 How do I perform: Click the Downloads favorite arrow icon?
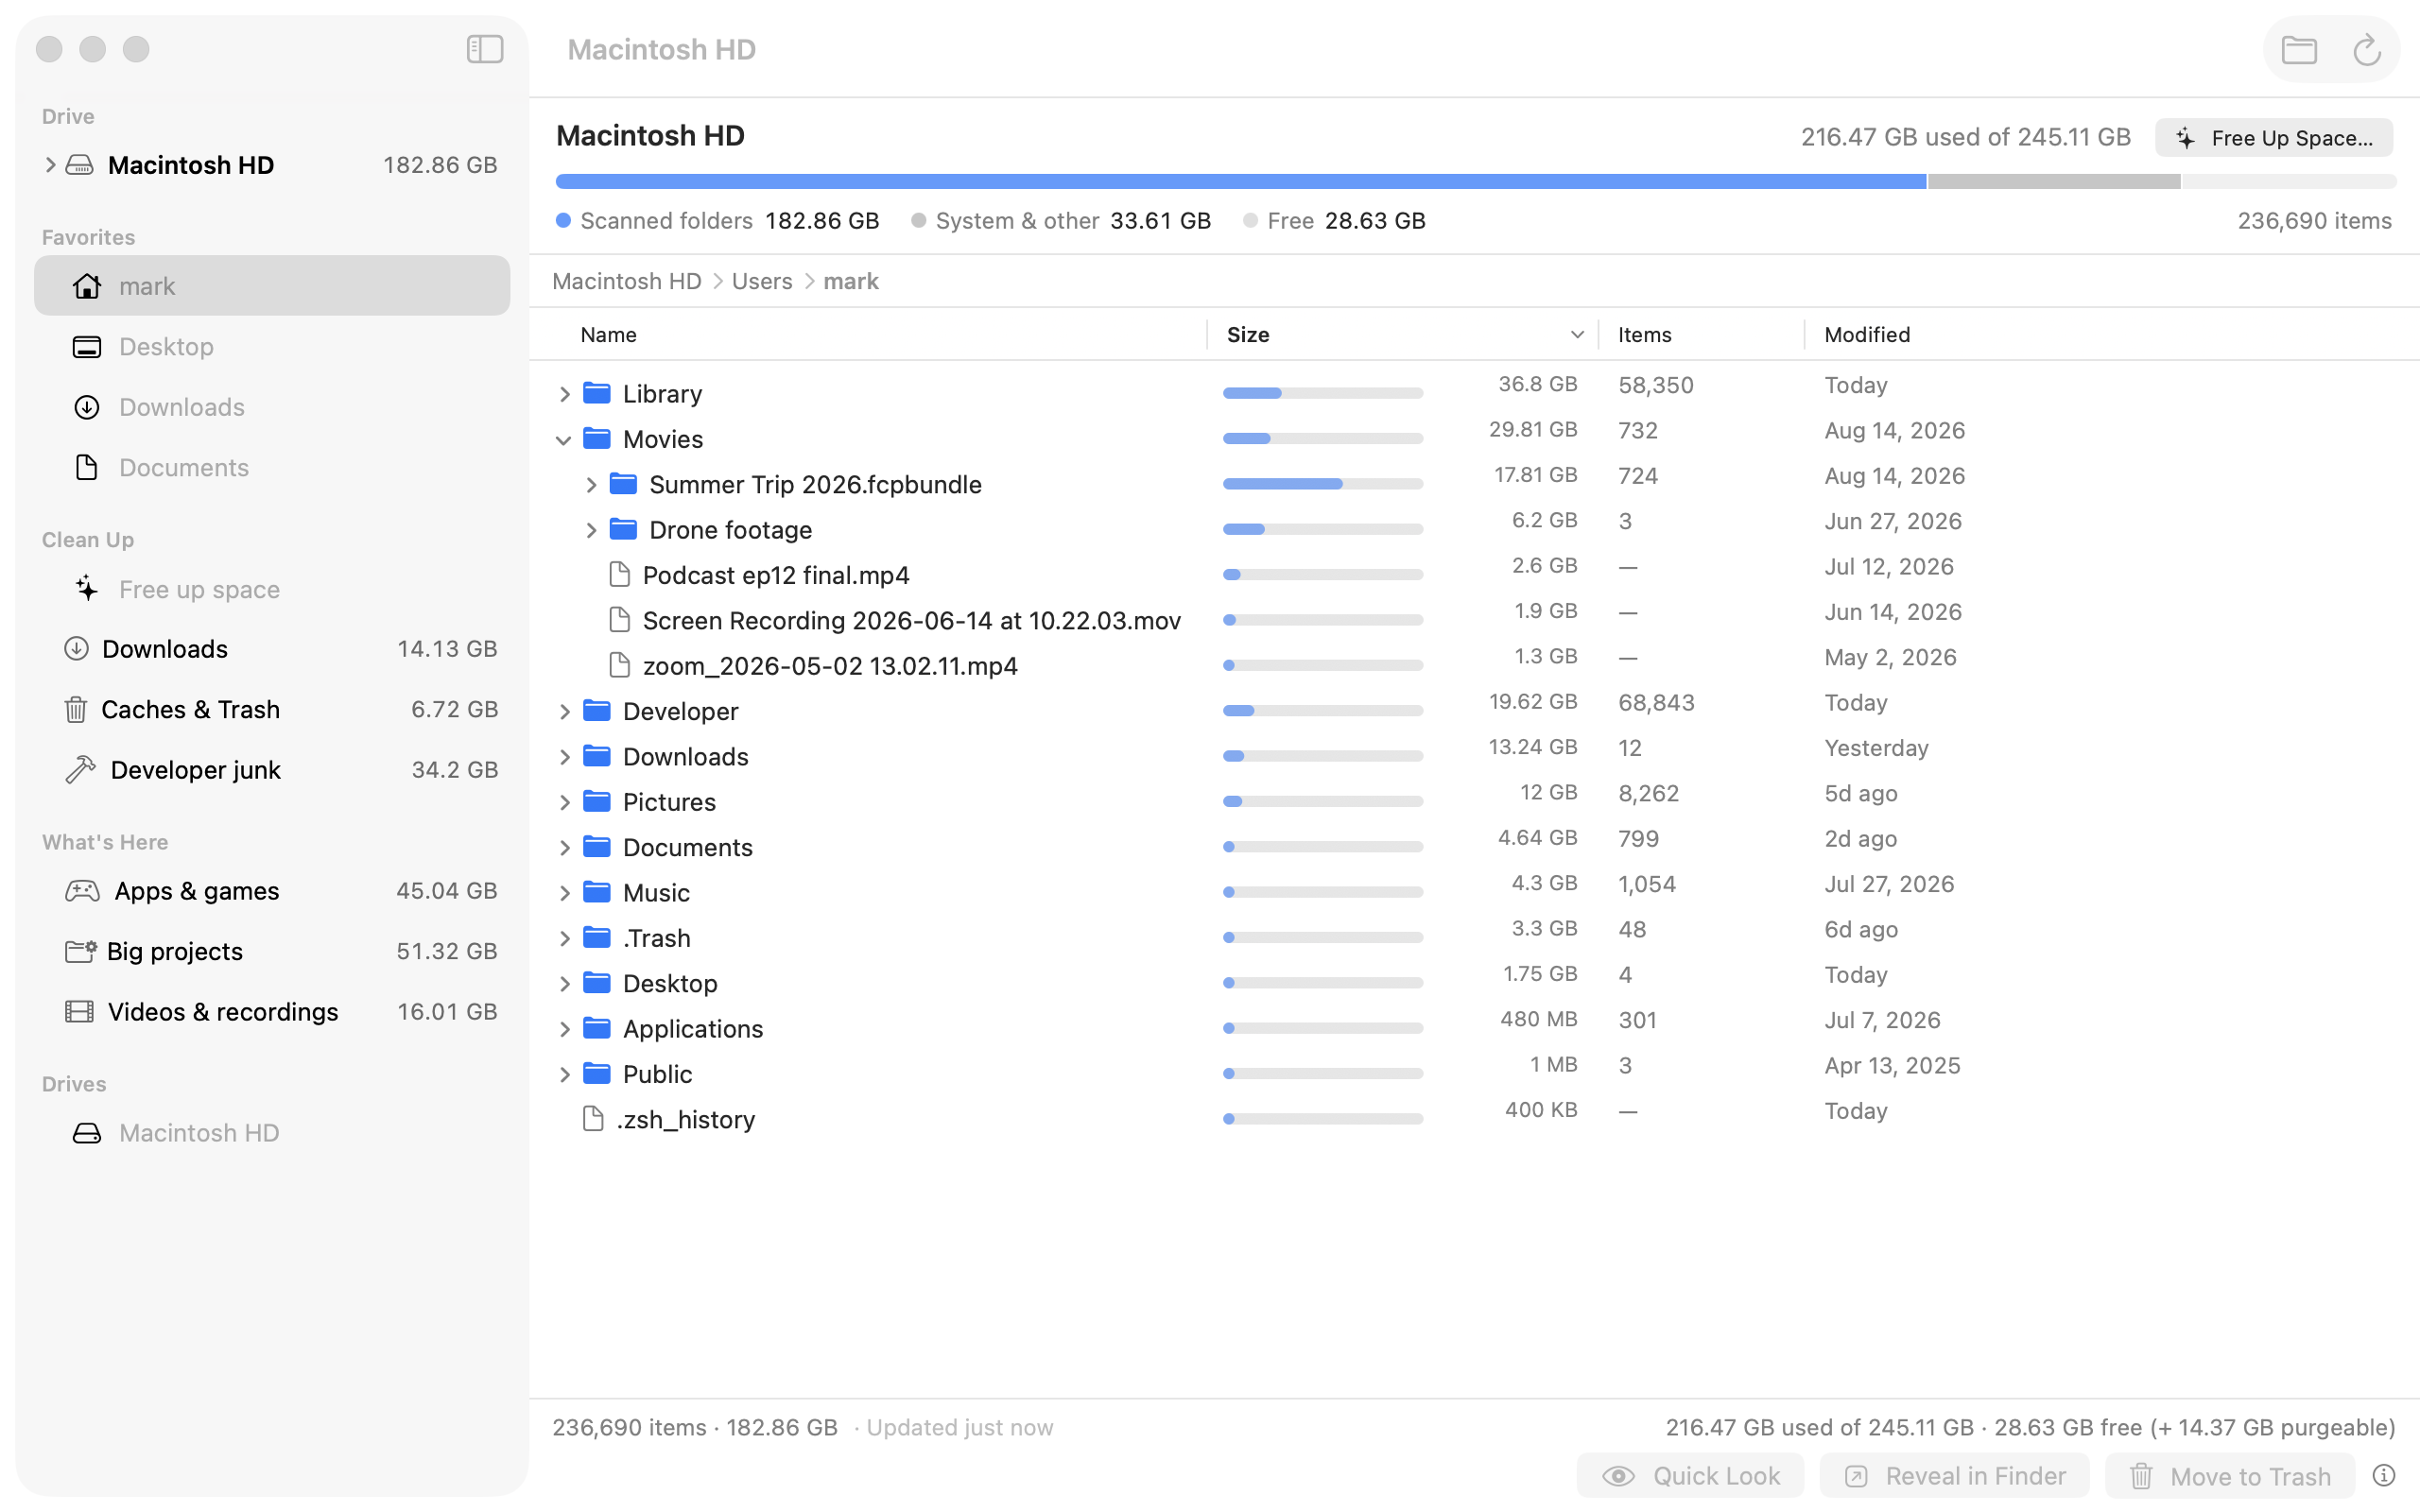[87, 407]
